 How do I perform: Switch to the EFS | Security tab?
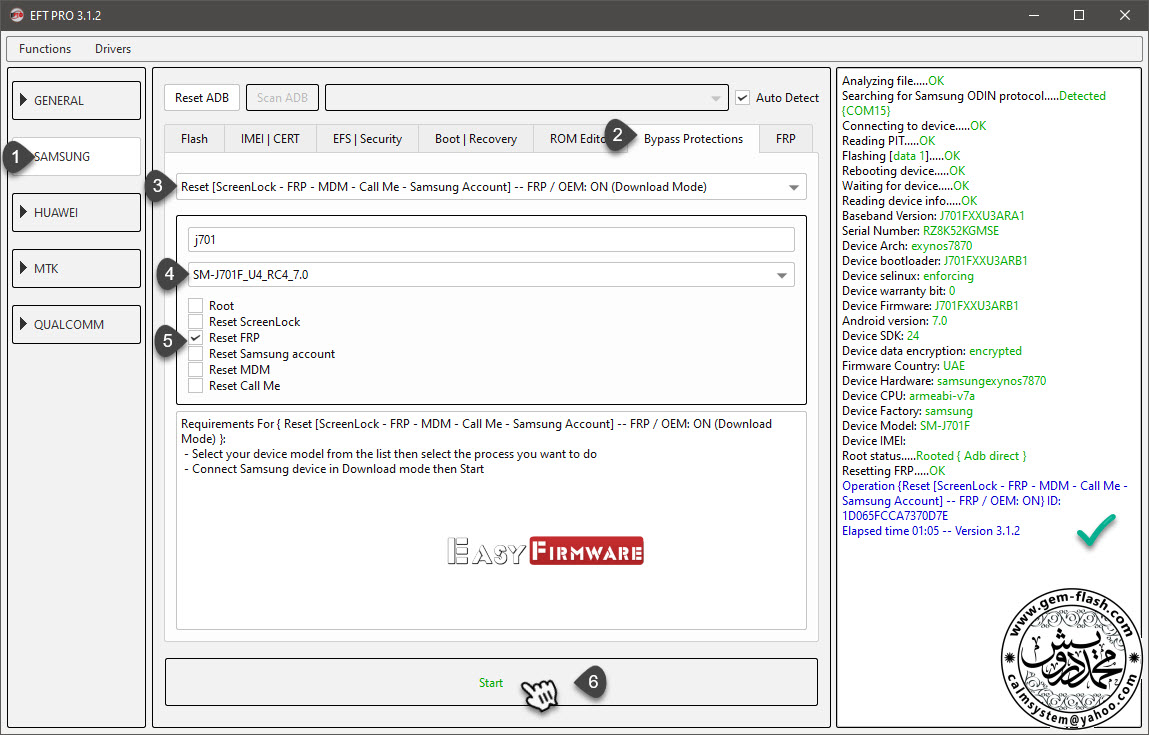click(x=367, y=138)
